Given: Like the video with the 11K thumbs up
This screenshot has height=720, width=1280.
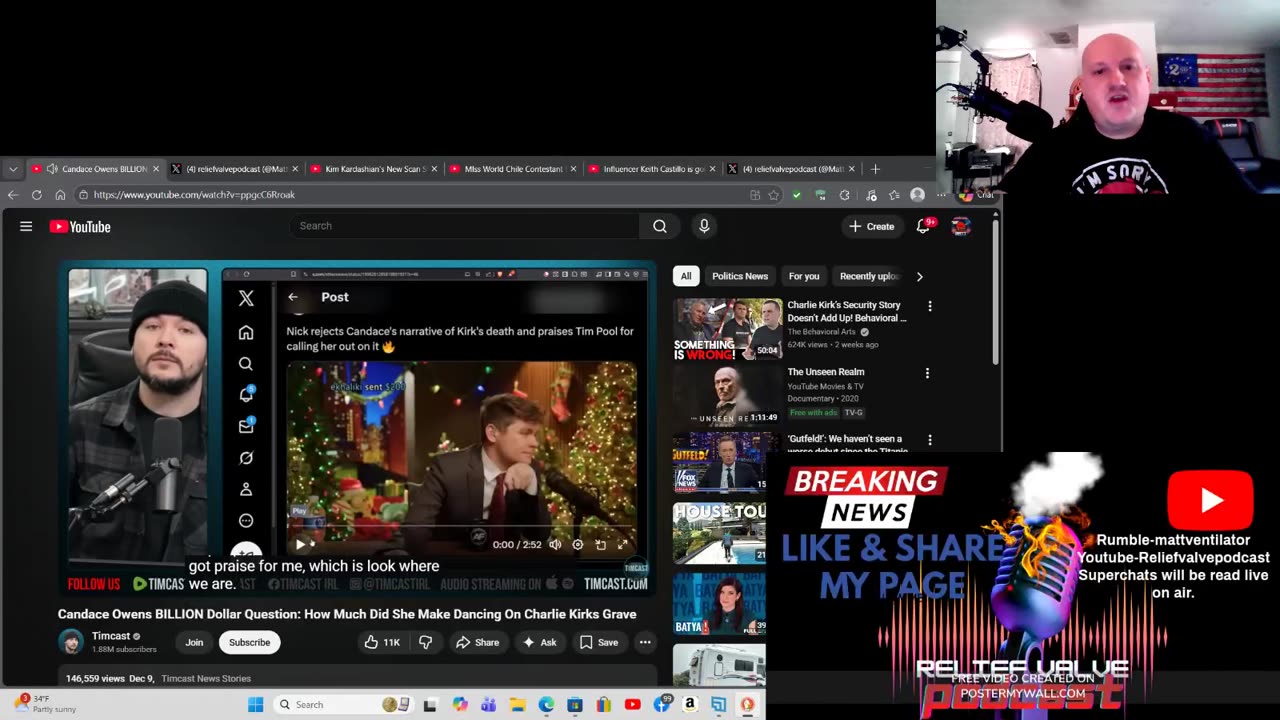Looking at the screenshot, I should click(x=382, y=642).
